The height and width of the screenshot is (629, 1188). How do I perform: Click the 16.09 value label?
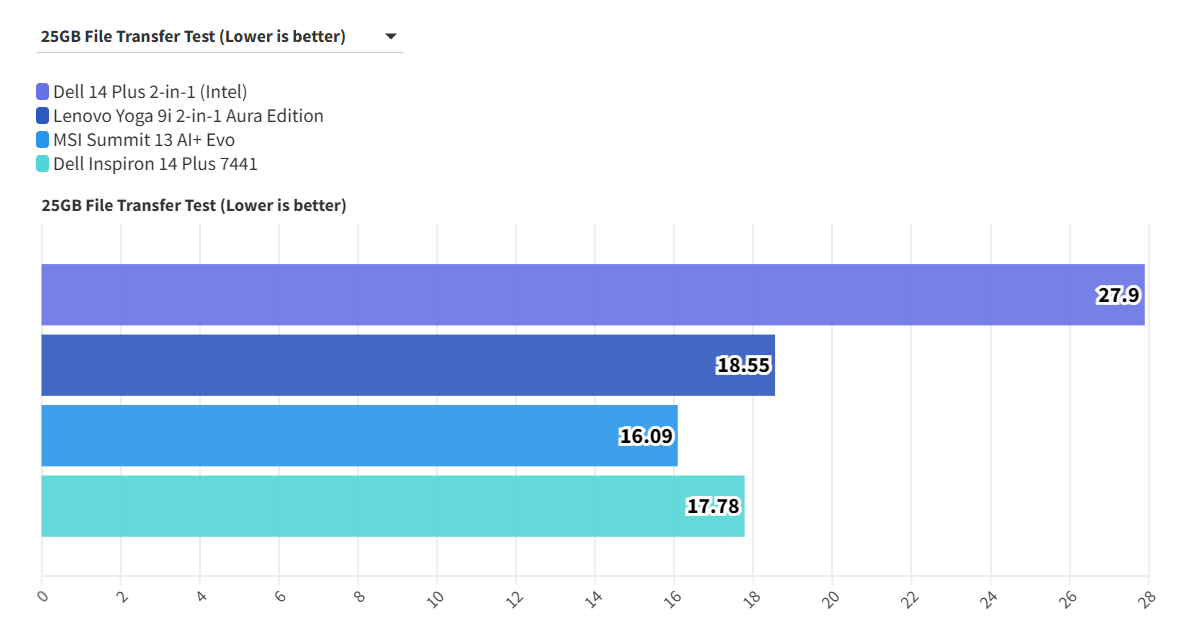point(646,436)
